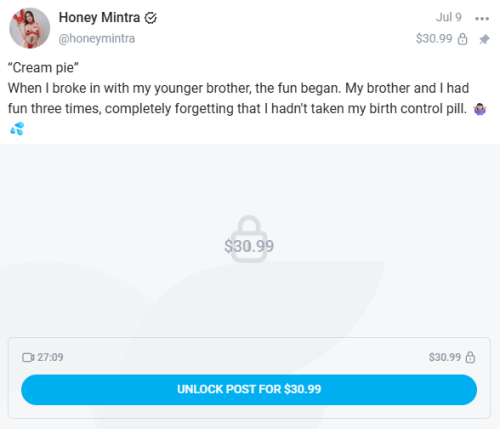The height and width of the screenshot is (429, 500).
Task: Click the lock icon above the unlock button
Action: click(x=470, y=357)
